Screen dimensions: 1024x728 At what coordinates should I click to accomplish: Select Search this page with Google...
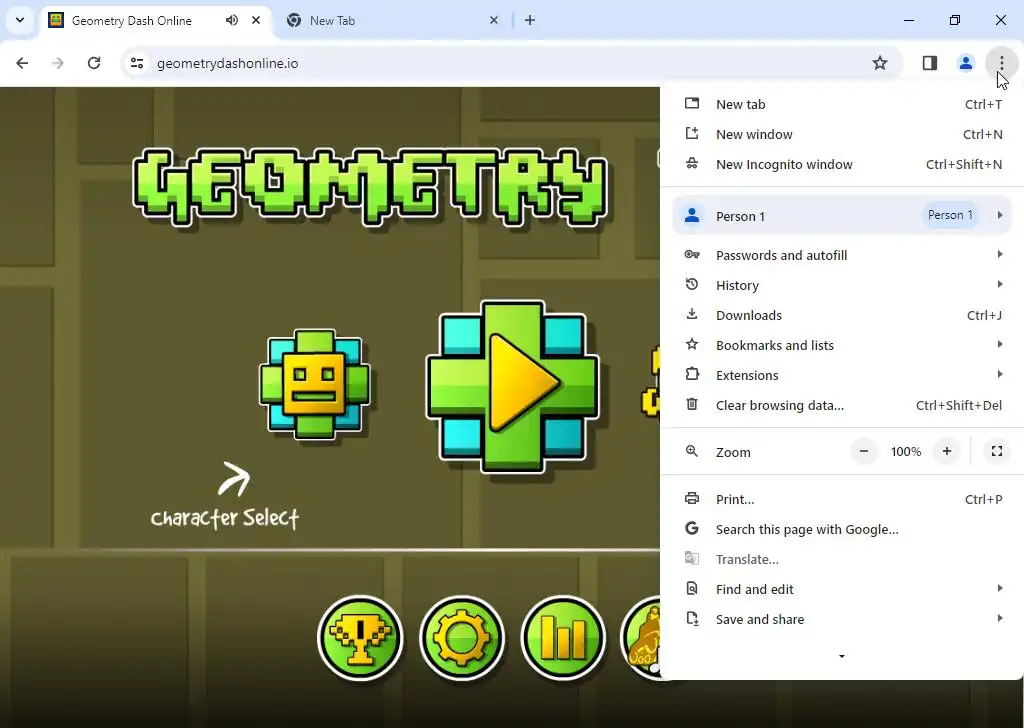pyautogui.click(x=842, y=530)
